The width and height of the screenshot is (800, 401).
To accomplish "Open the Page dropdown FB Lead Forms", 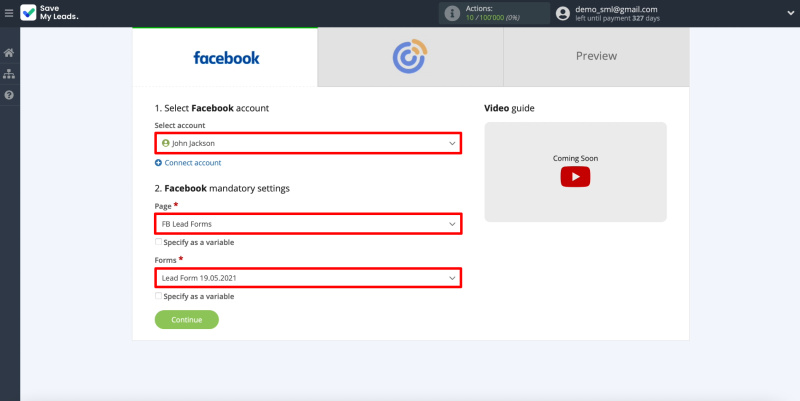I will tap(308, 224).
